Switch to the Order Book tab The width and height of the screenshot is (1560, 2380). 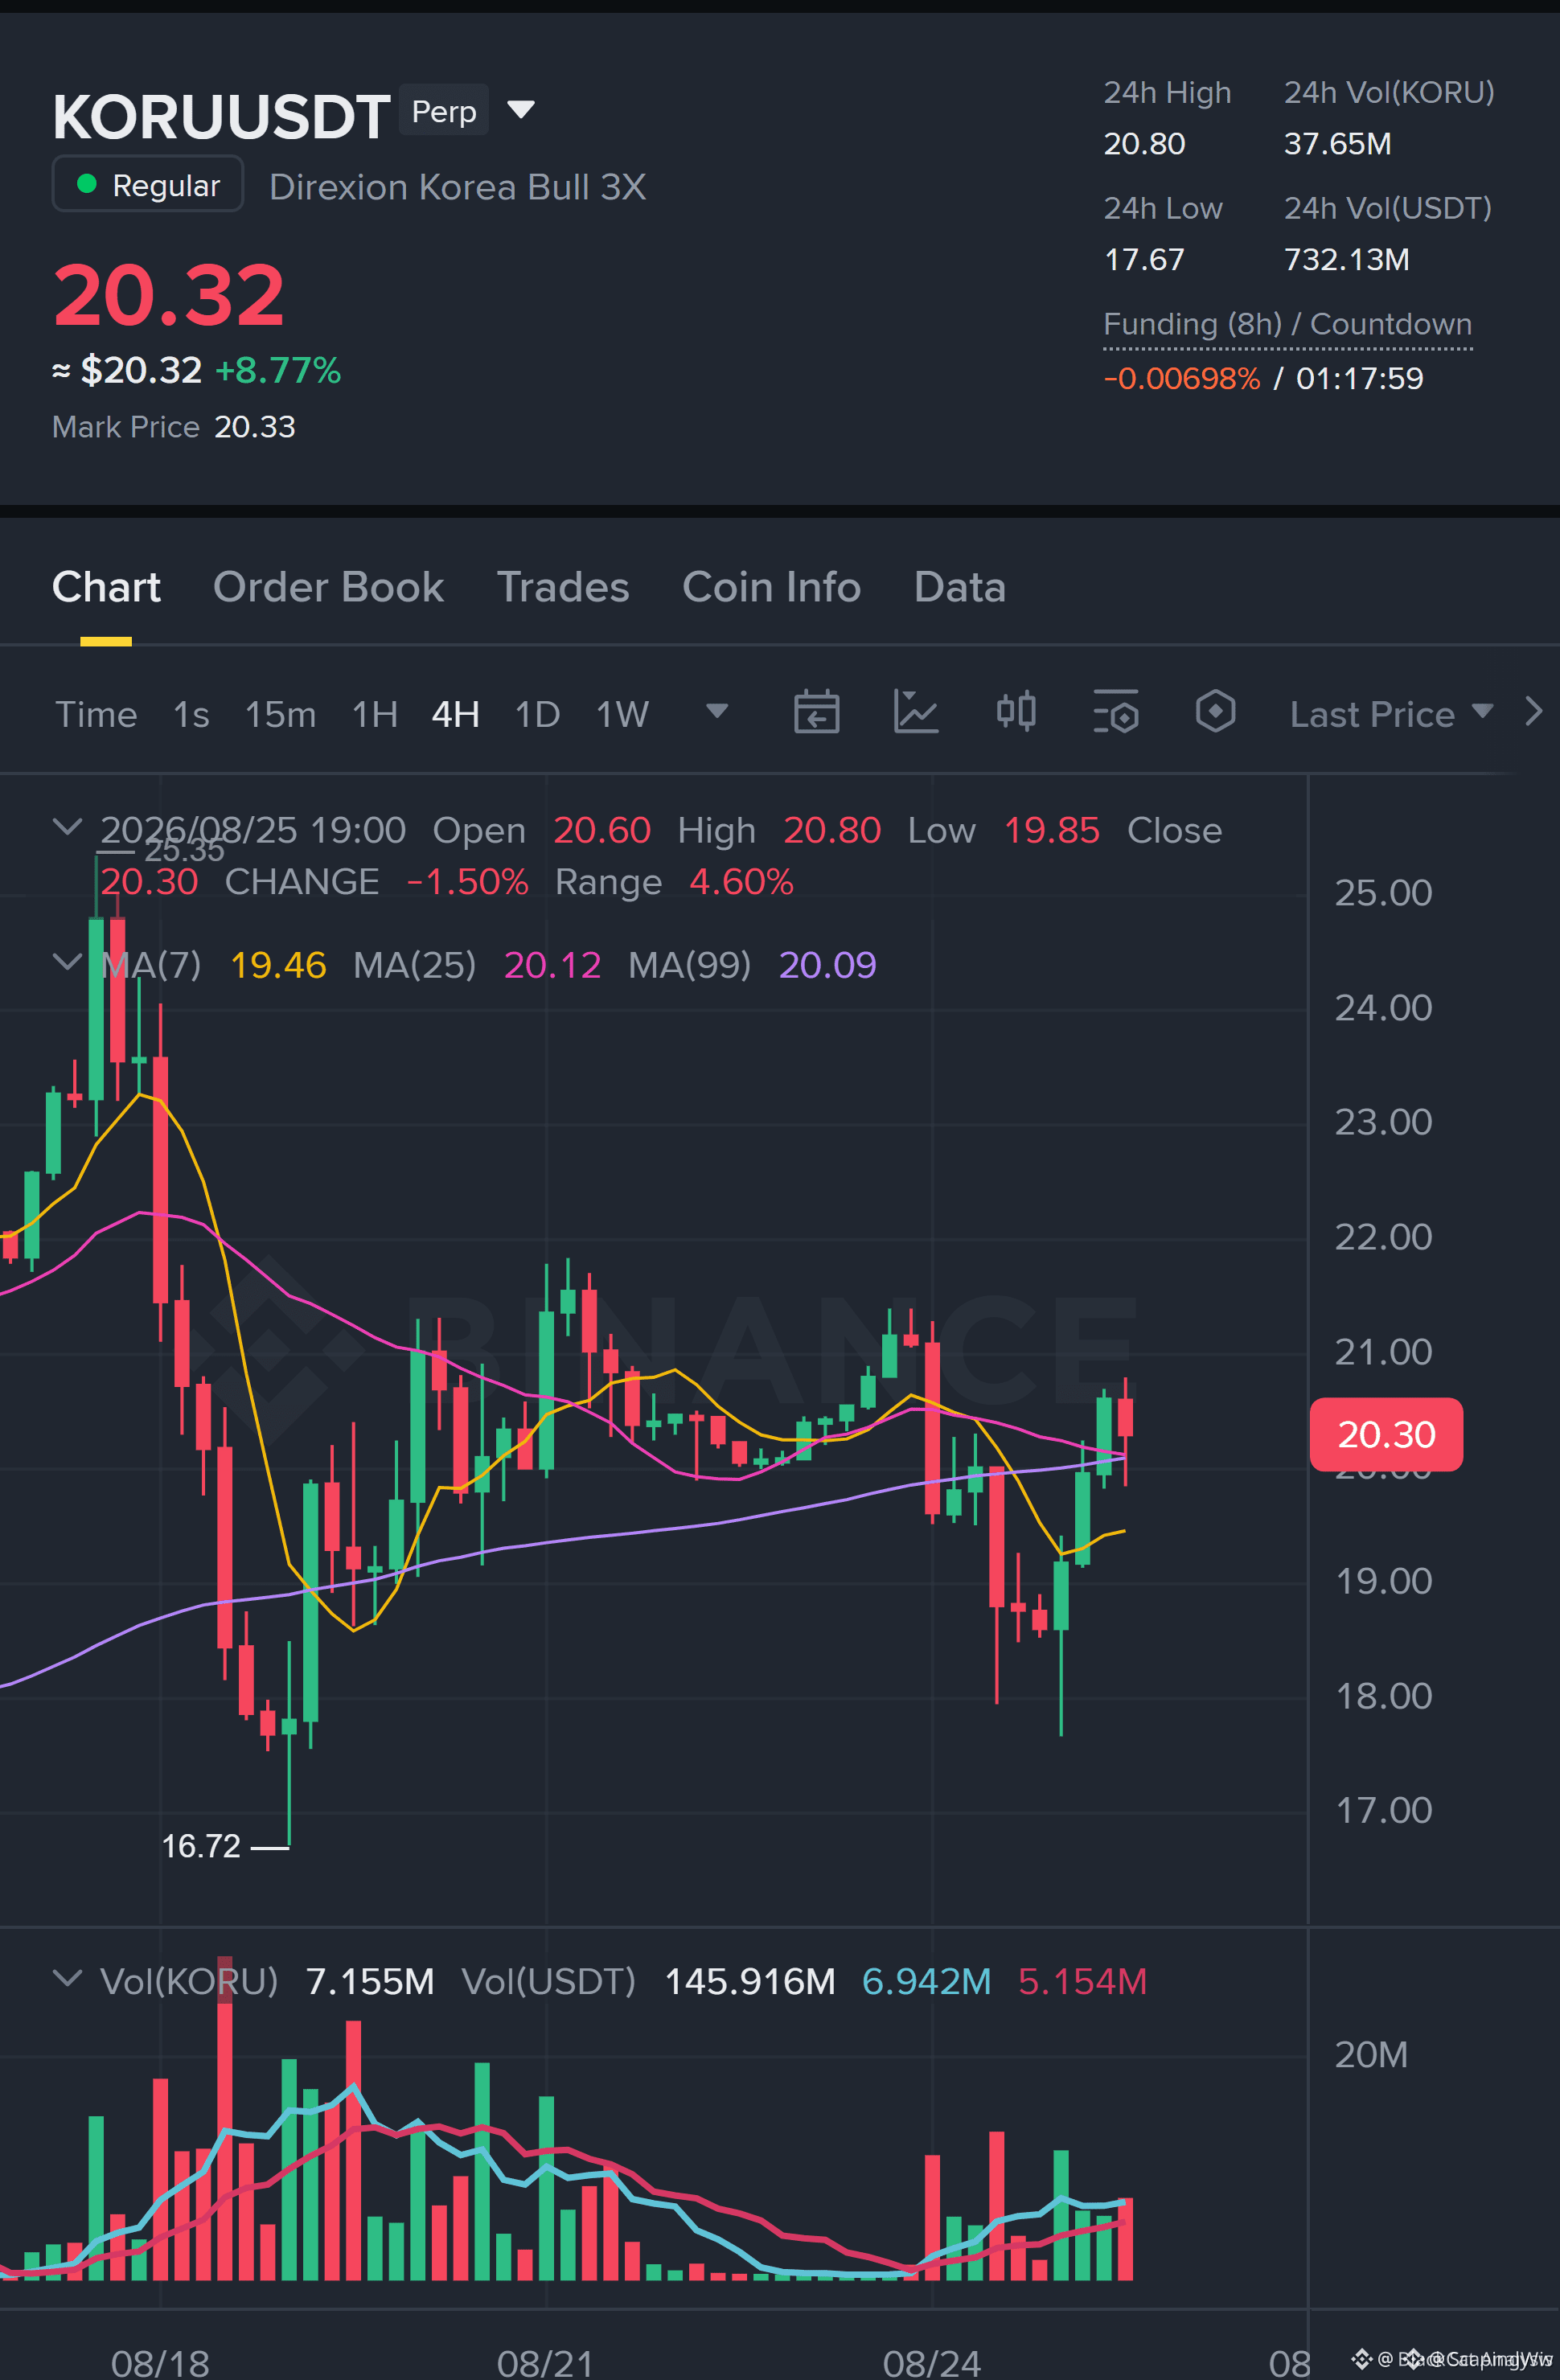328,587
